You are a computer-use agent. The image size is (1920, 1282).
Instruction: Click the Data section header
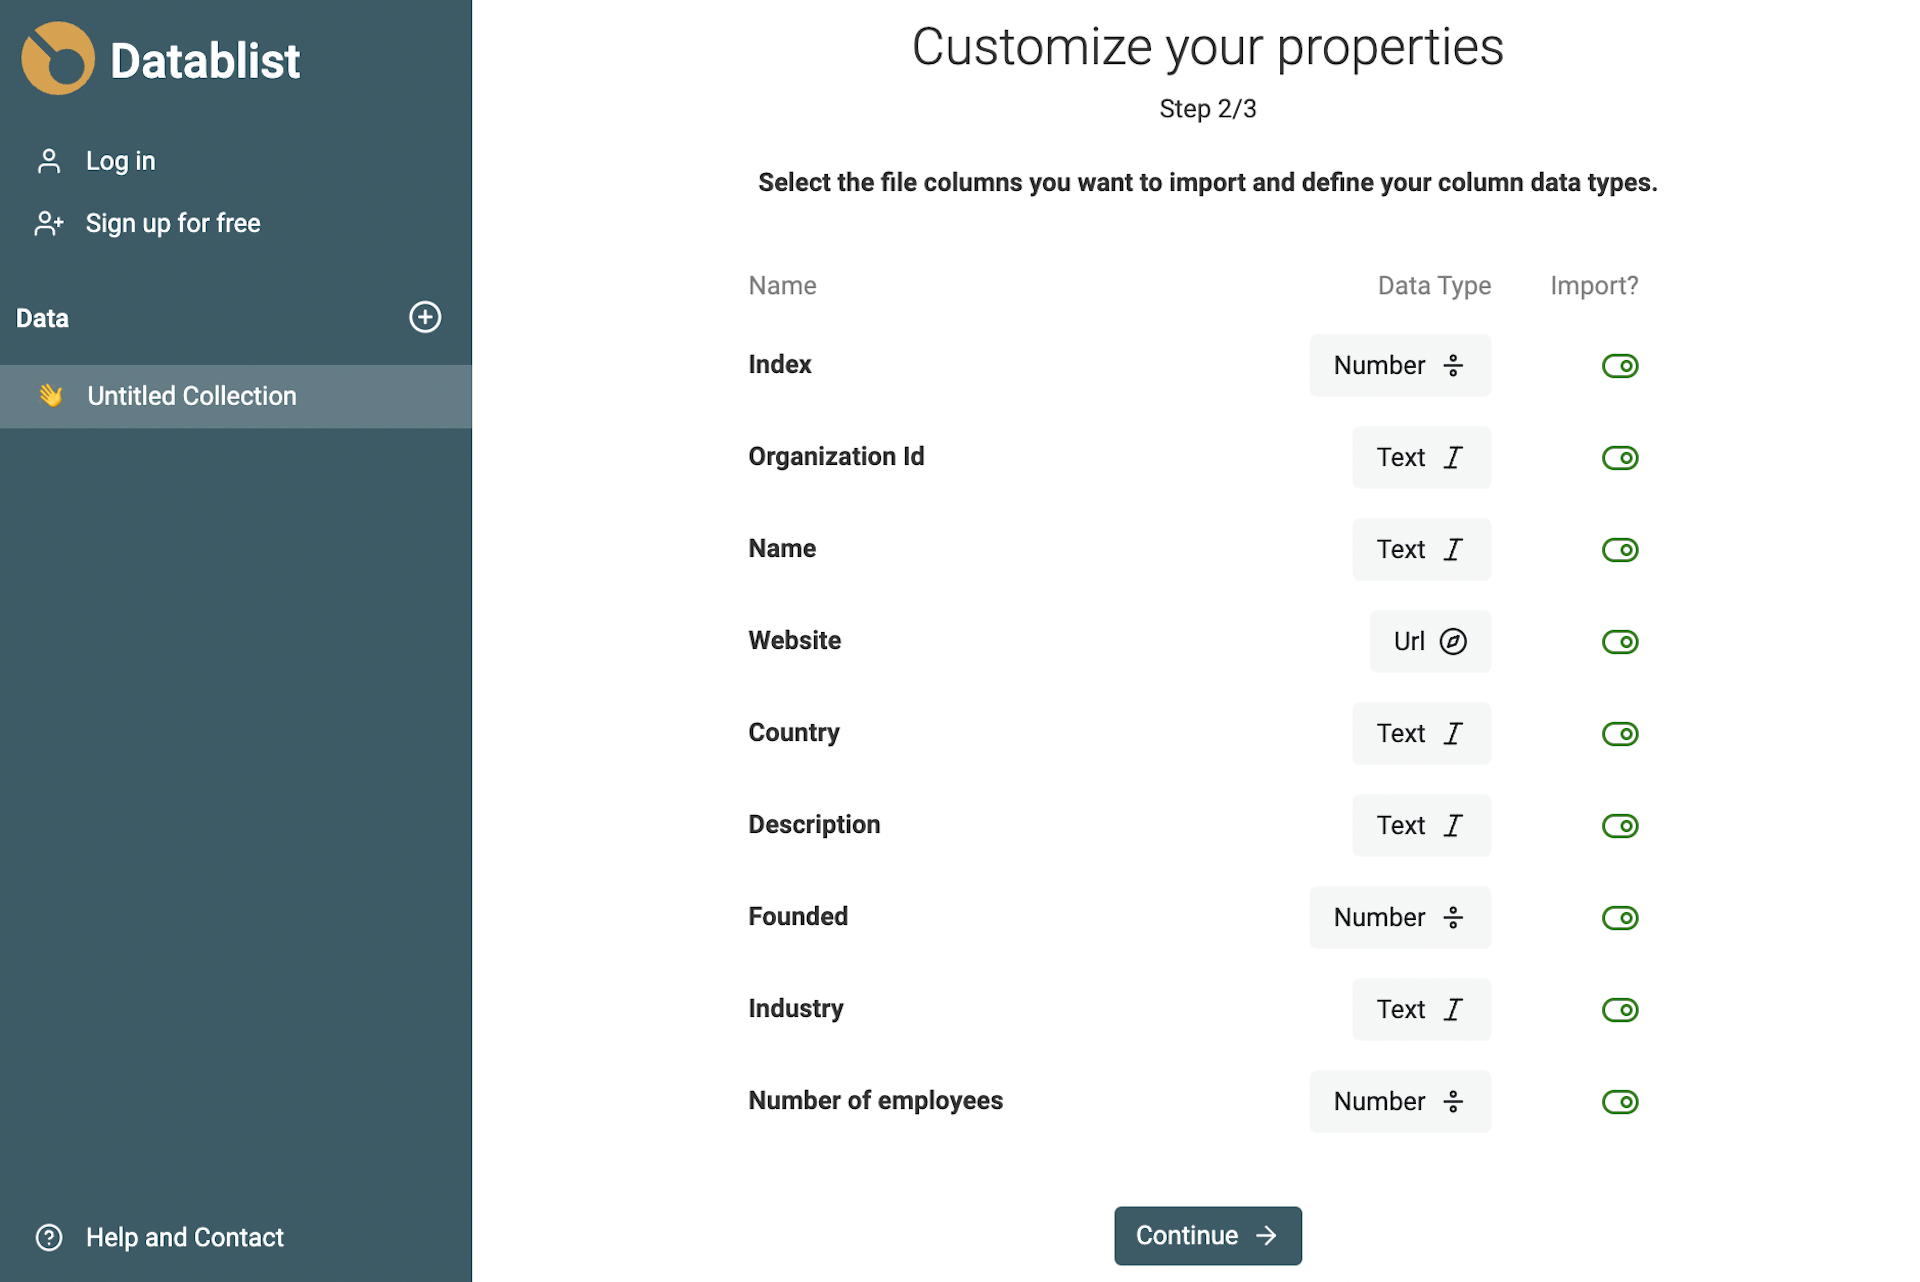click(x=41, y=317)
